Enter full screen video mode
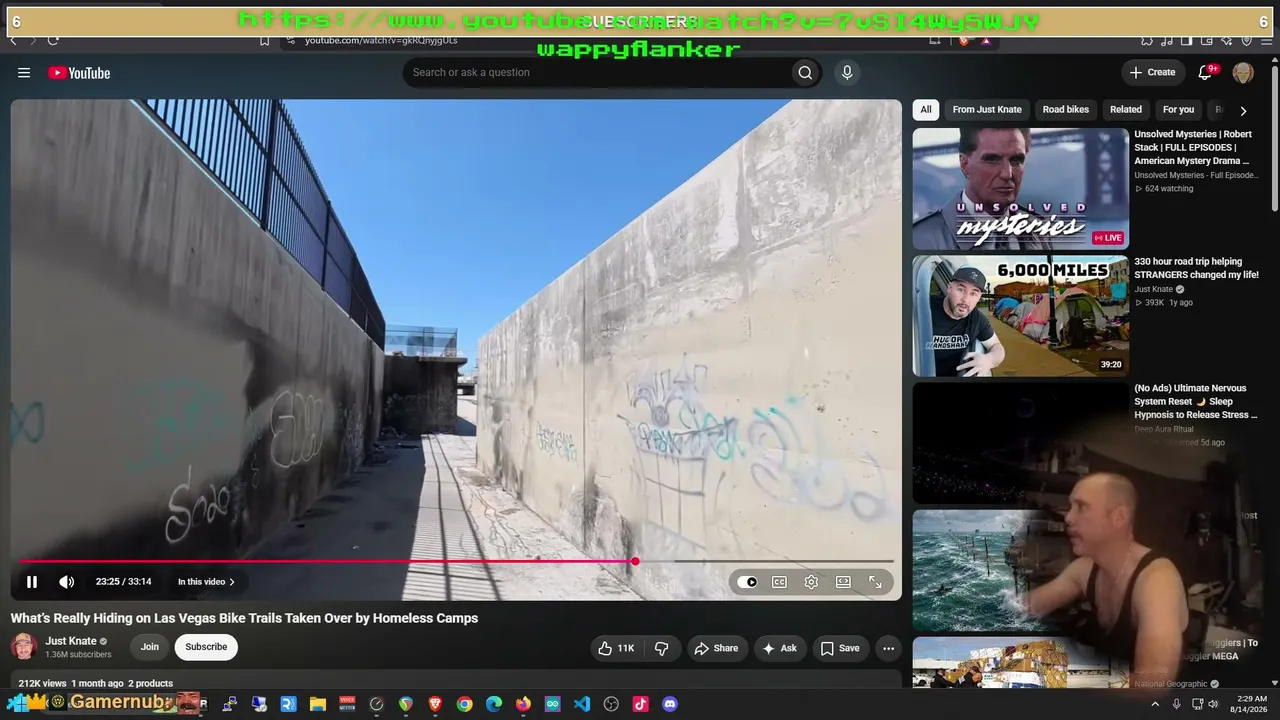 point(875,582)
